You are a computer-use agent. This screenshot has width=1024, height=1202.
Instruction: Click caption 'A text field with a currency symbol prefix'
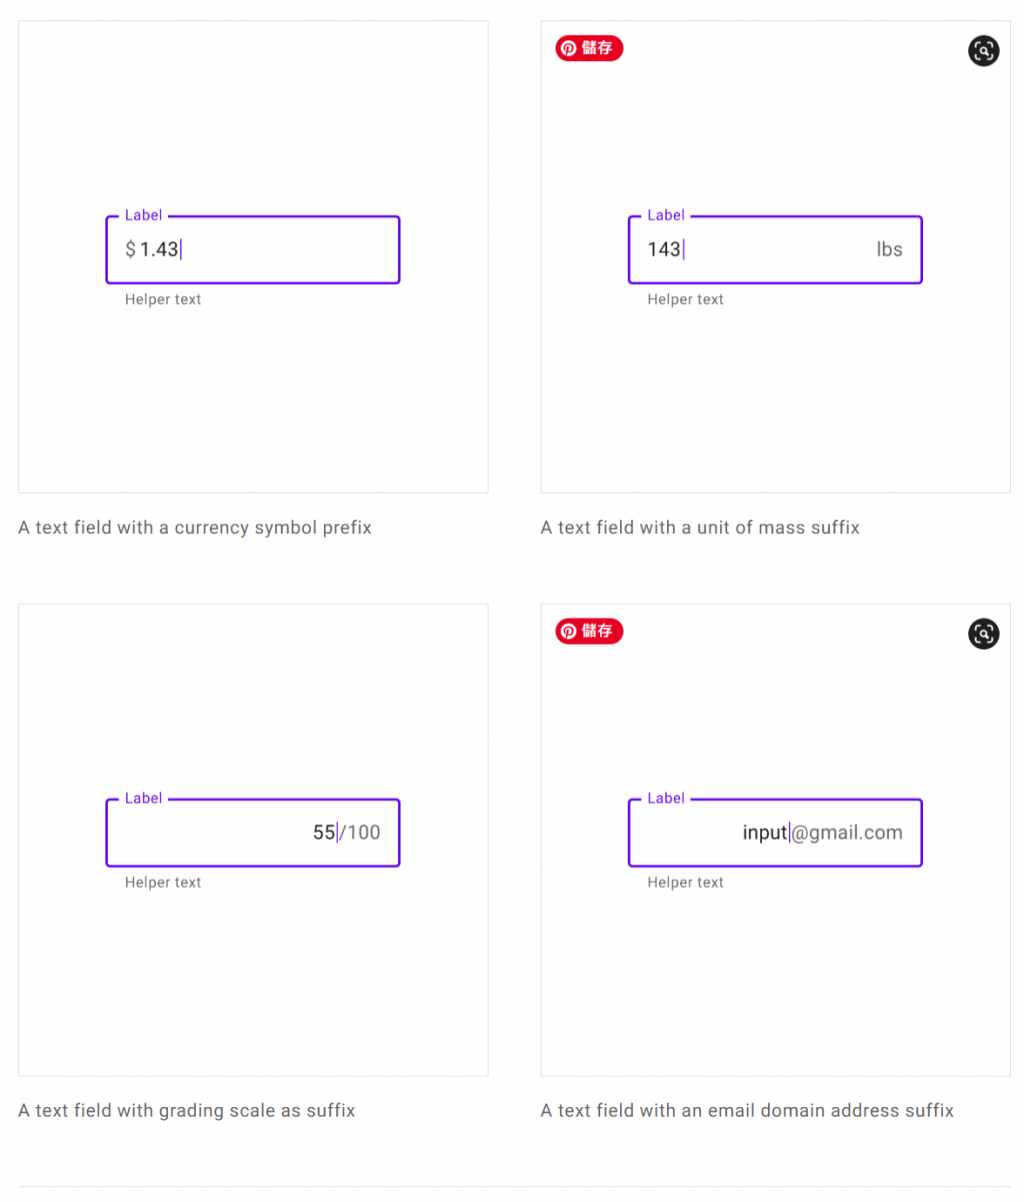(195, 527)
